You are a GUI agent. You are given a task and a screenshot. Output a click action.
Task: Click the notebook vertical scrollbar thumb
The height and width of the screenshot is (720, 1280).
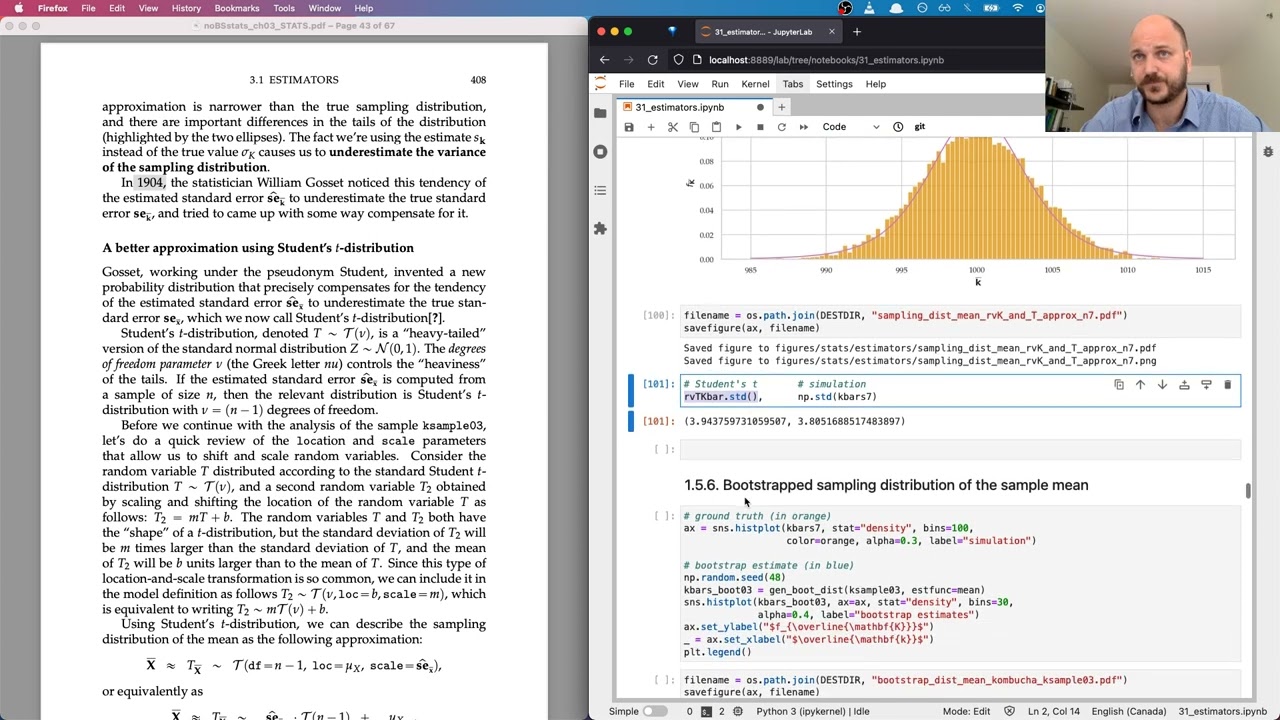coord(1248,491)
